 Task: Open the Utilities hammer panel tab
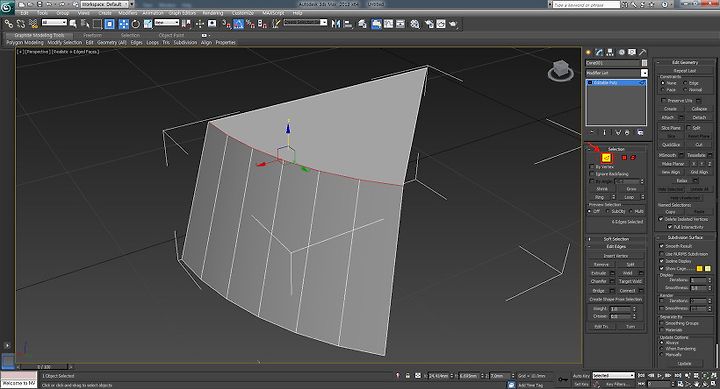pyautogui.click(x=642, y=52)
